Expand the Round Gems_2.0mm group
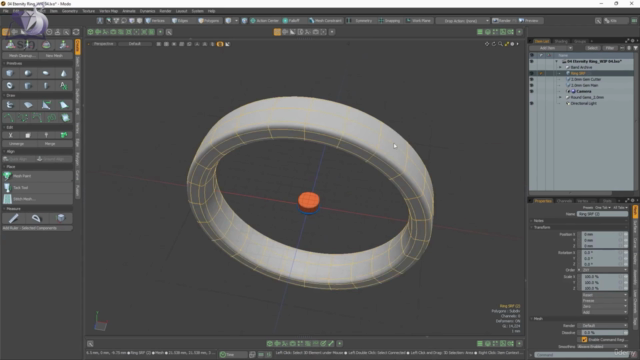Screen dimensions: 640x360 pyautogui.click(x=560, y=98)
